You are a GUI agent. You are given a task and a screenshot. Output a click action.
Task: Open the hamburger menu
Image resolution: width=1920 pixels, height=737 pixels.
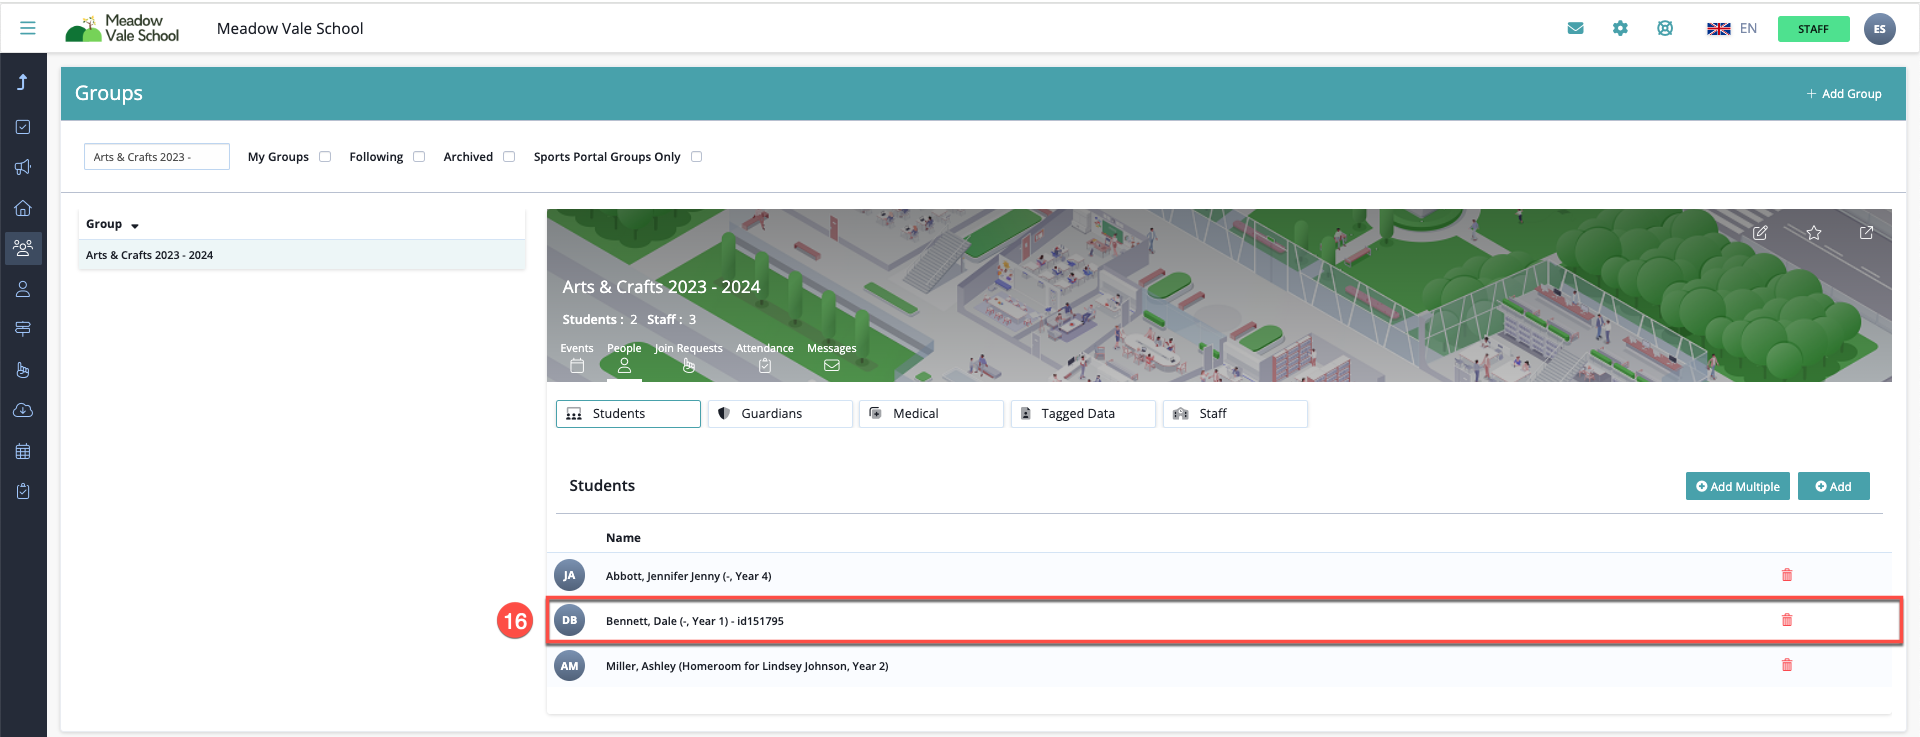pyautogui.click(x=28, y=28)
